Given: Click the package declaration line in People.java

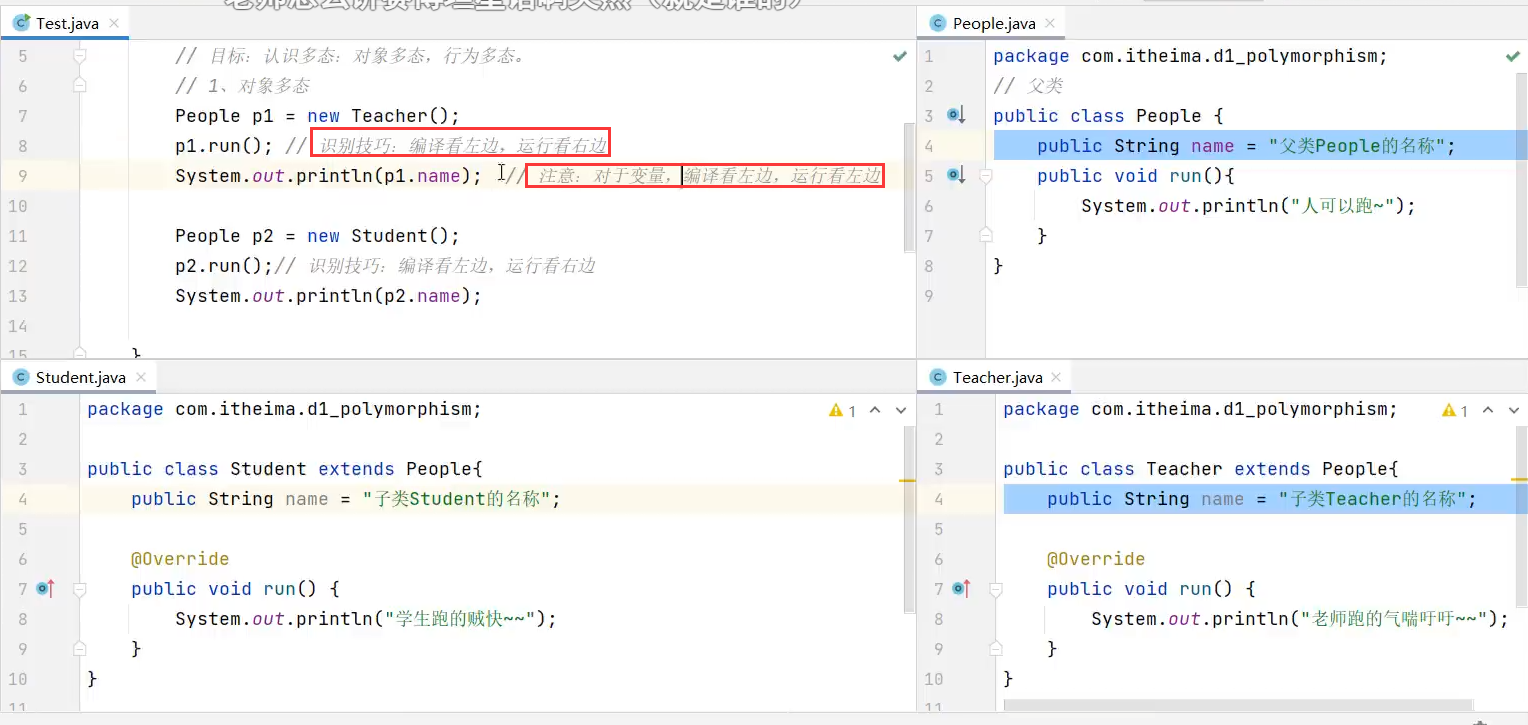Looking at the screenshot, I should point(1190,56).
